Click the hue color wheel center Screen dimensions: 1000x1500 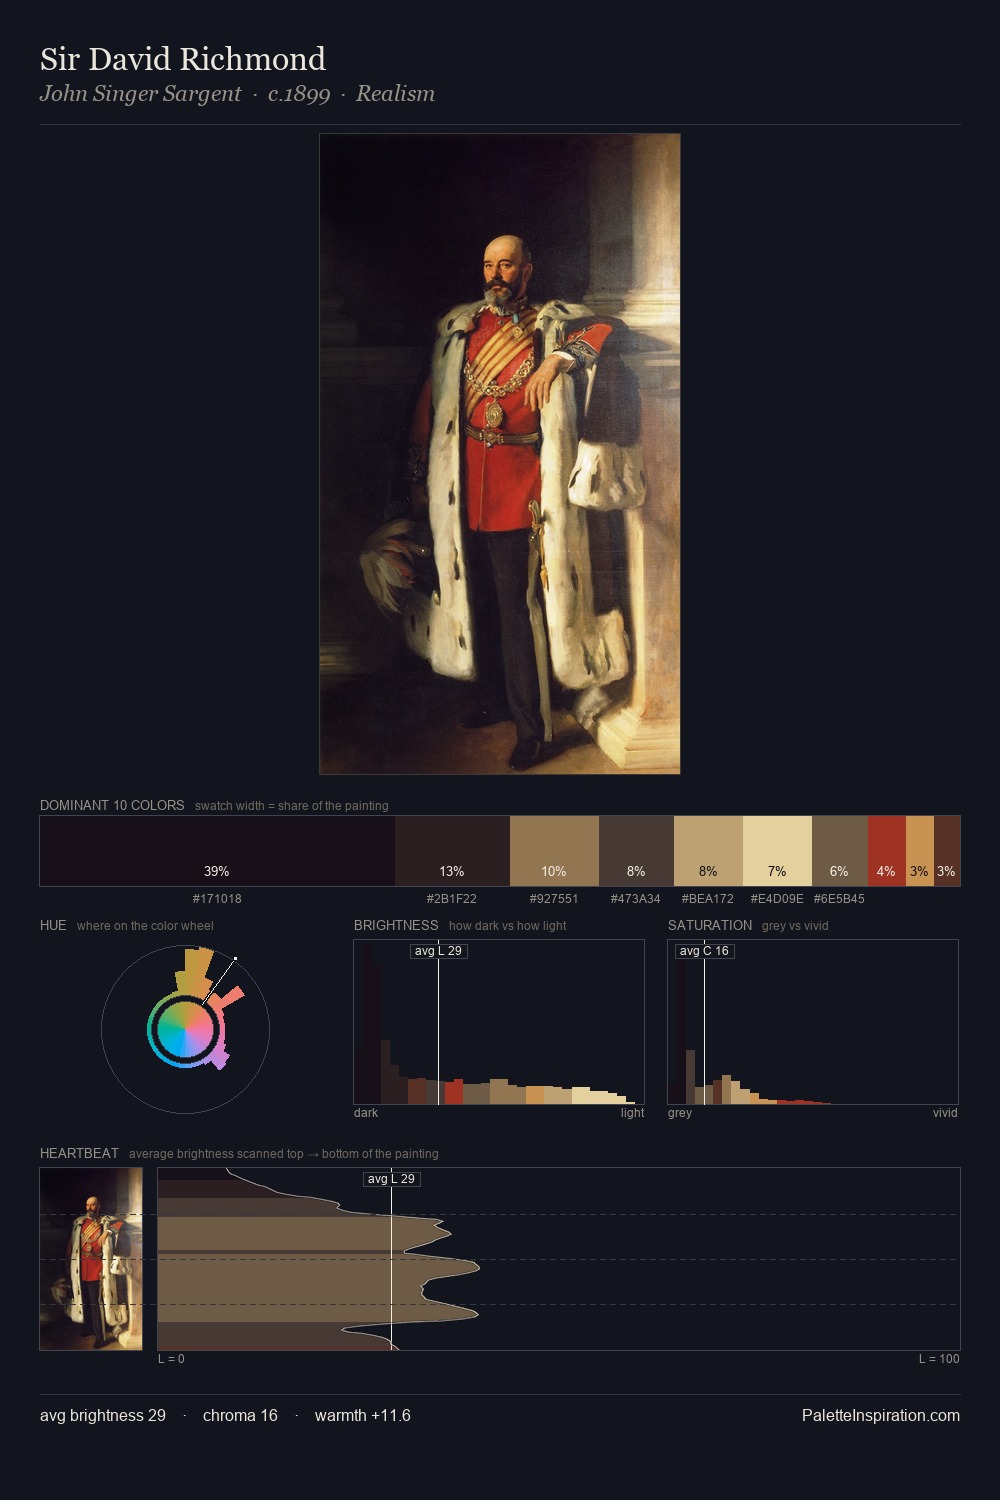[185, 1029]
